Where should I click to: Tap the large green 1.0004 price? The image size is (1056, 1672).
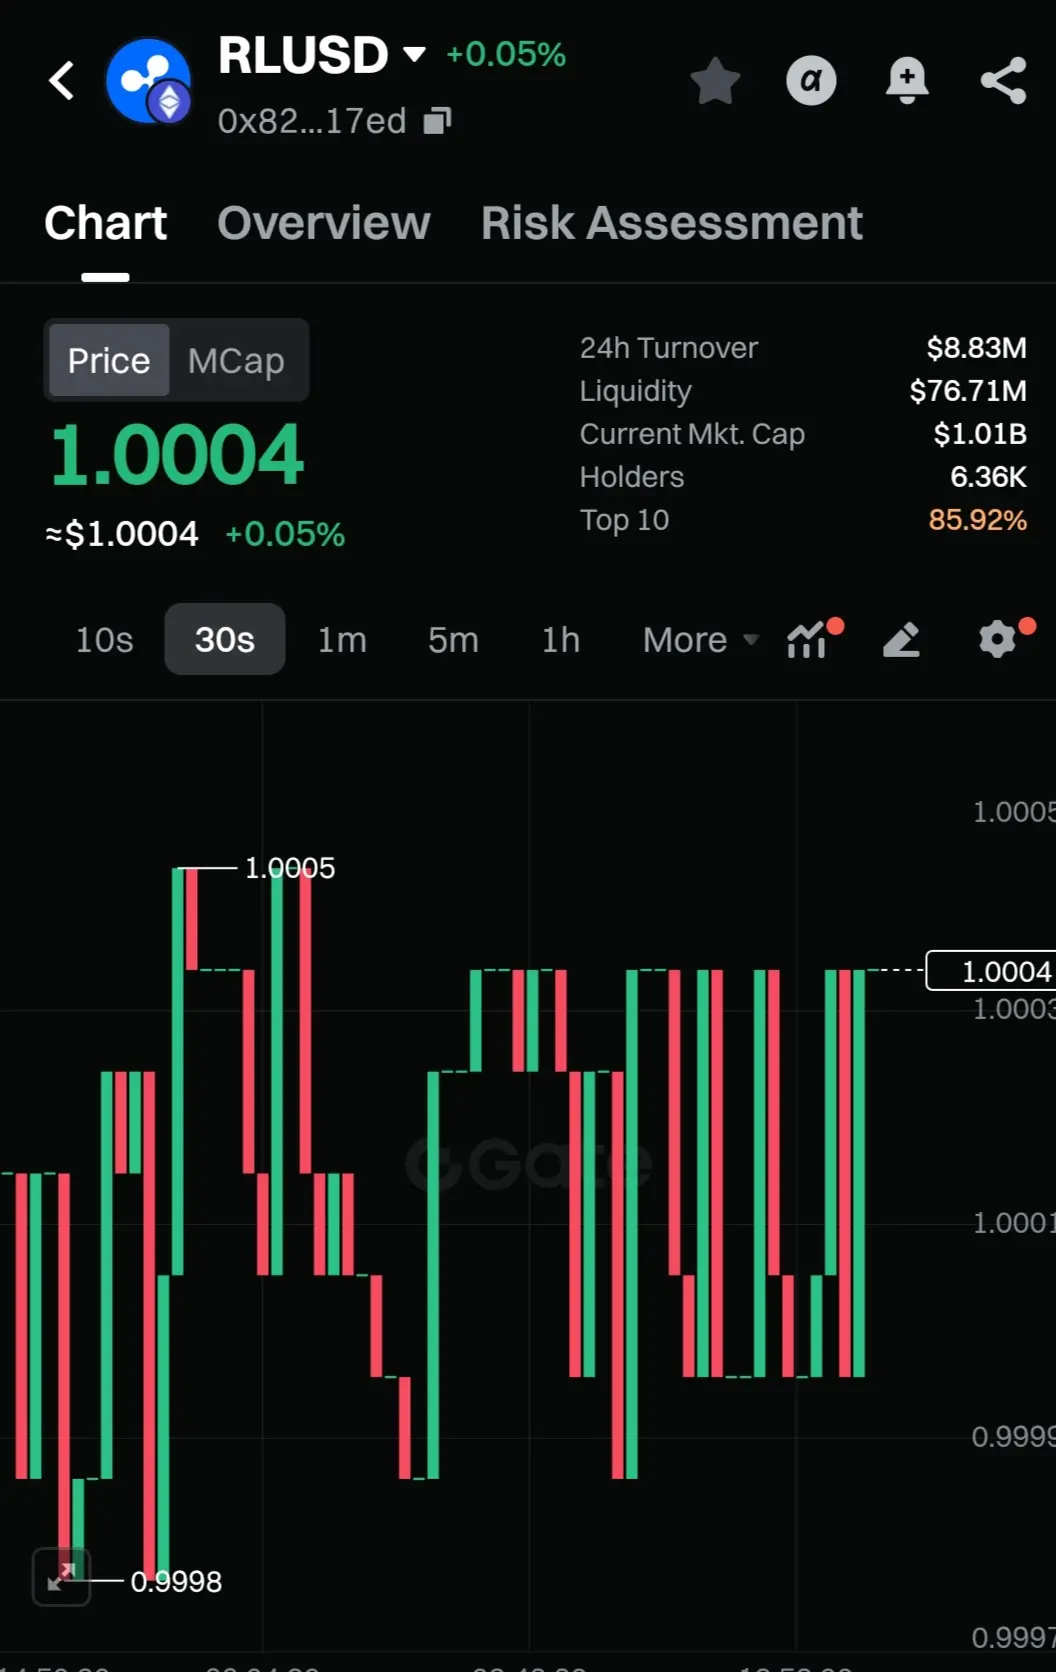pos(177,455)
